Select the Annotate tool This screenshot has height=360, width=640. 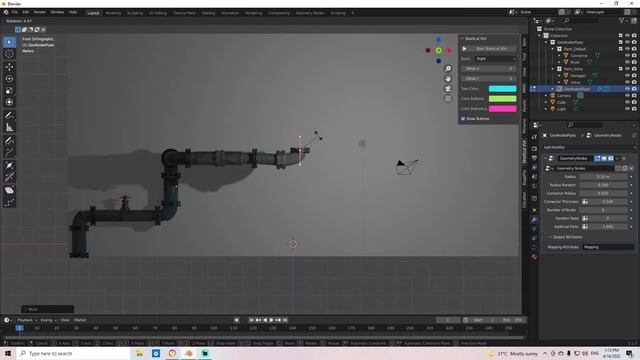(9, 116)
